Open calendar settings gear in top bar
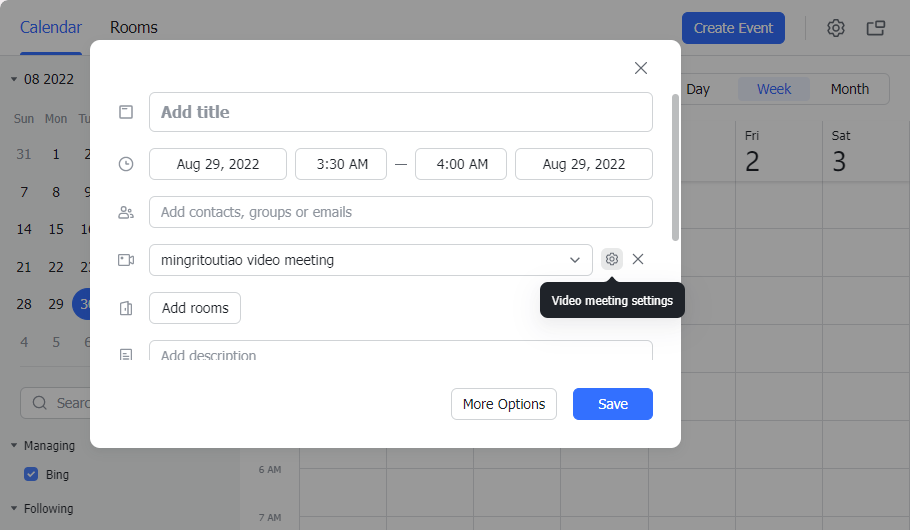This screenshot has height=530, width=910. point(836,28)
